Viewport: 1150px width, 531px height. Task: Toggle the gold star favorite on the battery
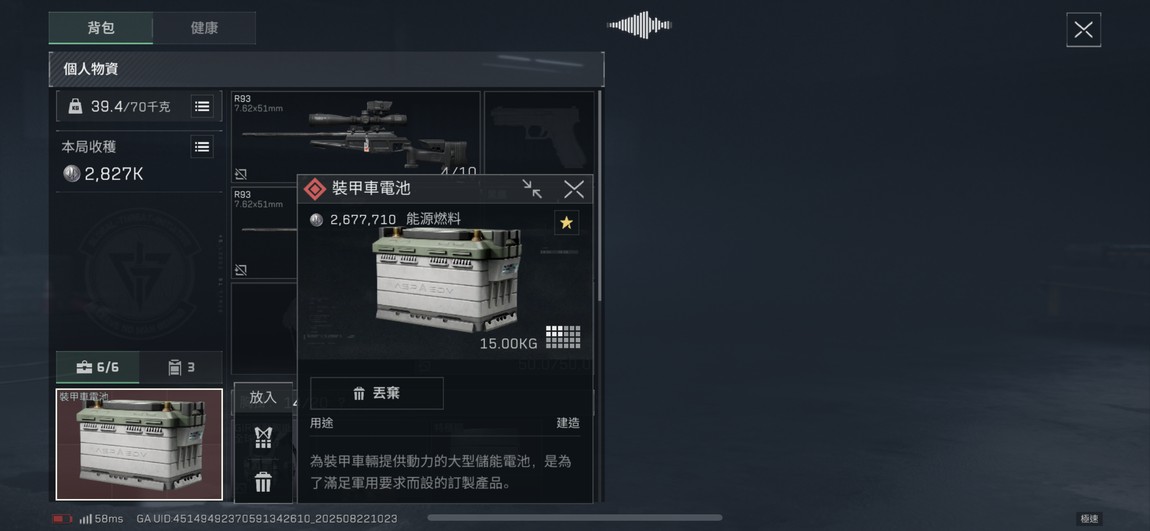pyautogui.click(x=566, y=222)
